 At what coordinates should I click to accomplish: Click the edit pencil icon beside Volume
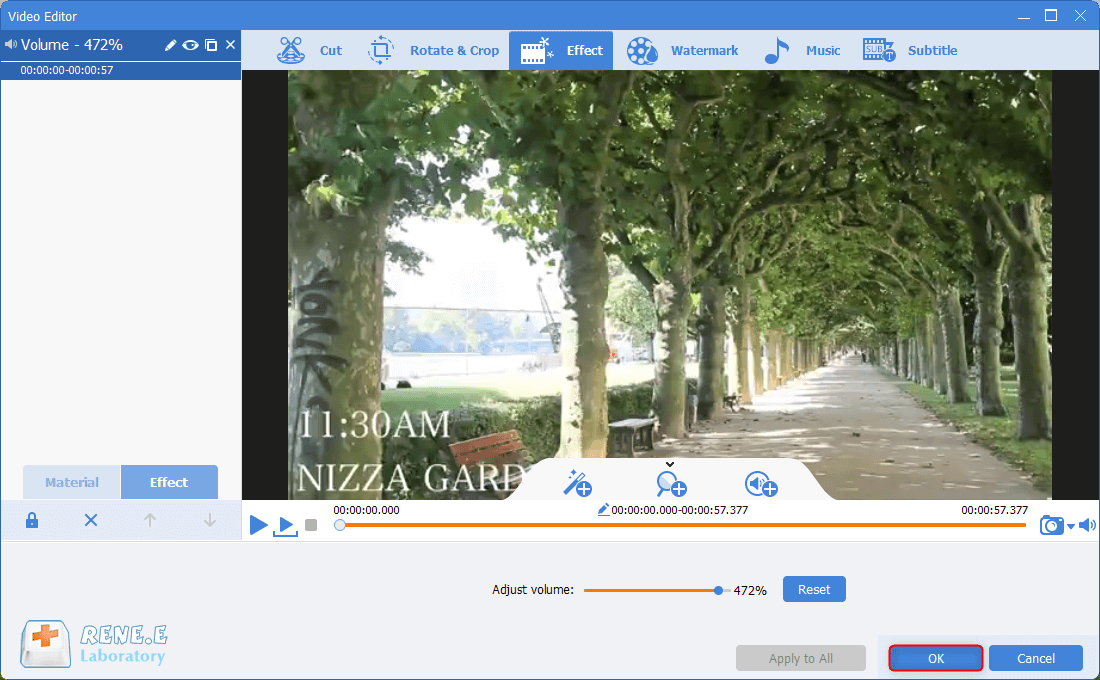click(x=170, y=45)
